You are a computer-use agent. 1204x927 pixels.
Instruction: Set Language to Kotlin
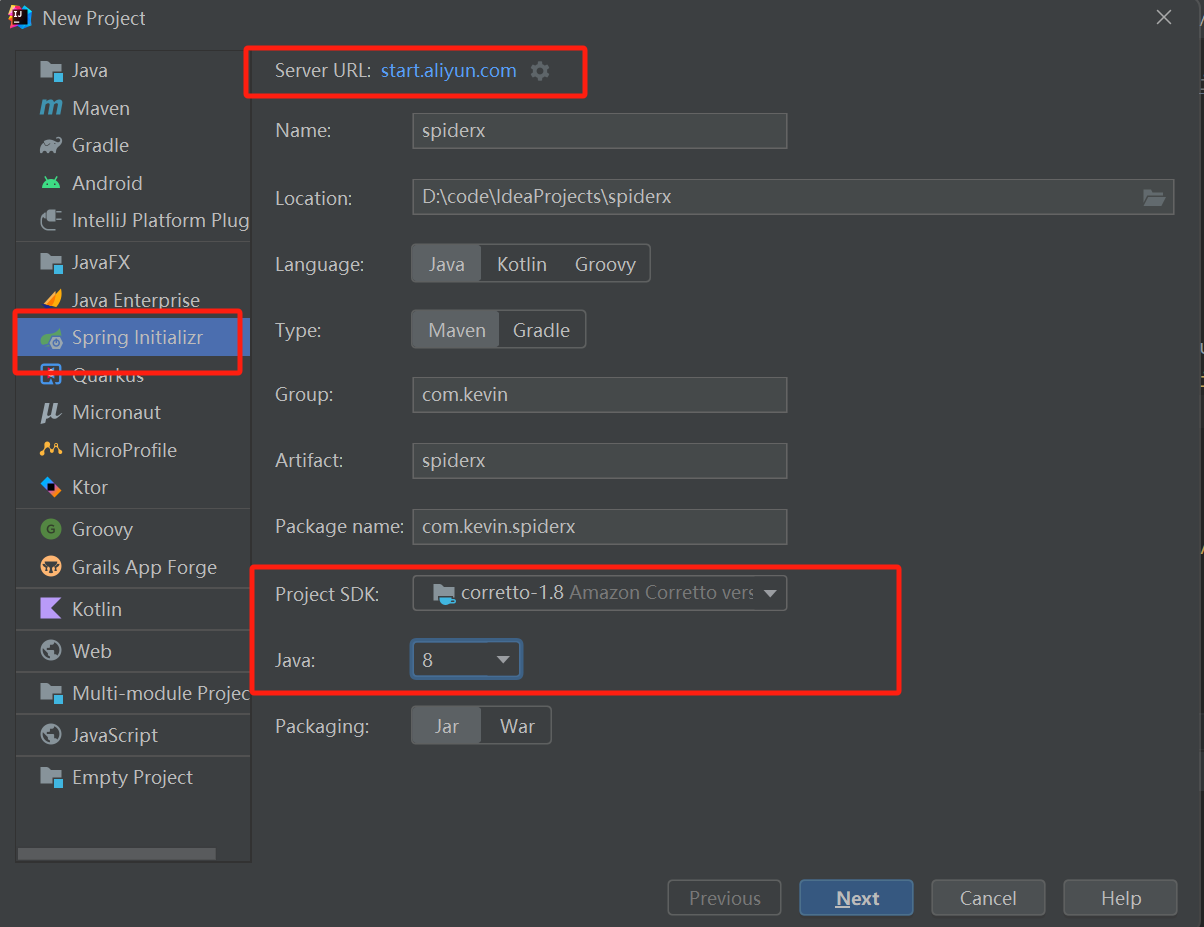click(x=522, y=264)
